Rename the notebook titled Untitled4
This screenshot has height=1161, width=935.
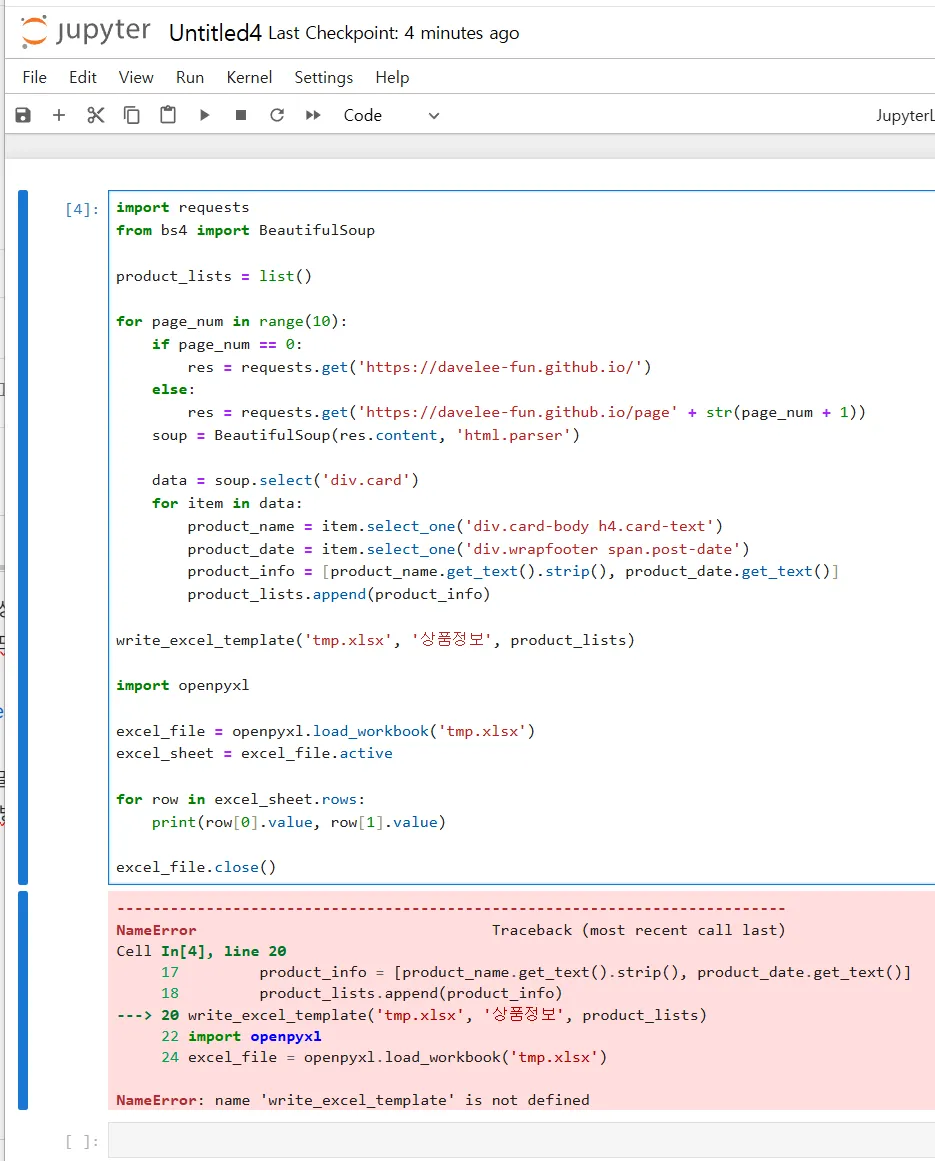tap(215, 33)
